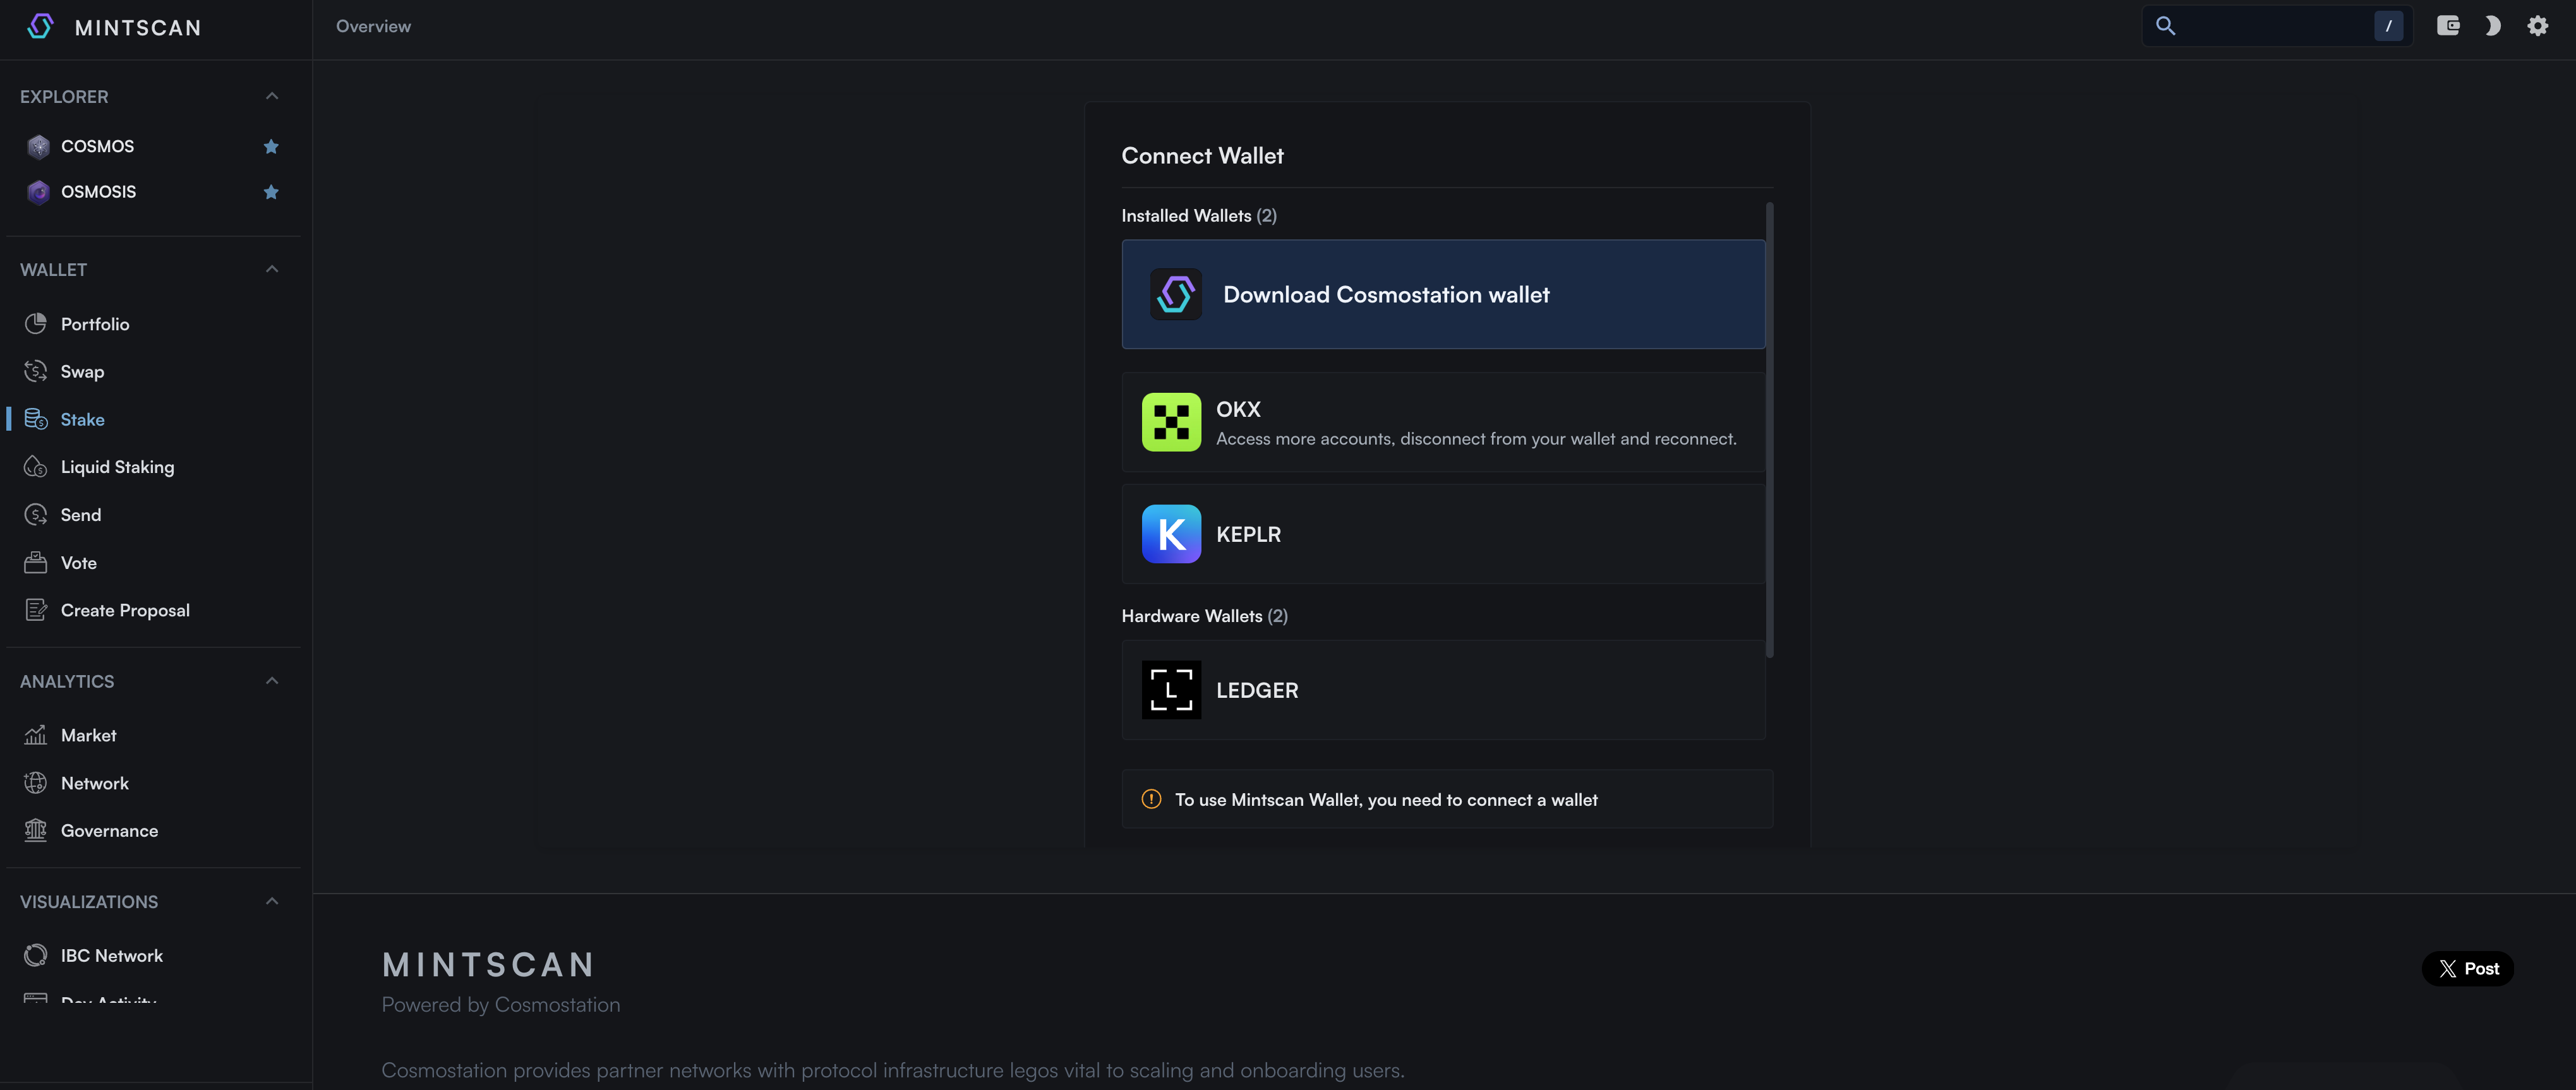Viewport: 2576px width, 1090px height.
Task: Open the Vote ballot box icon
Action: point(35,562)
